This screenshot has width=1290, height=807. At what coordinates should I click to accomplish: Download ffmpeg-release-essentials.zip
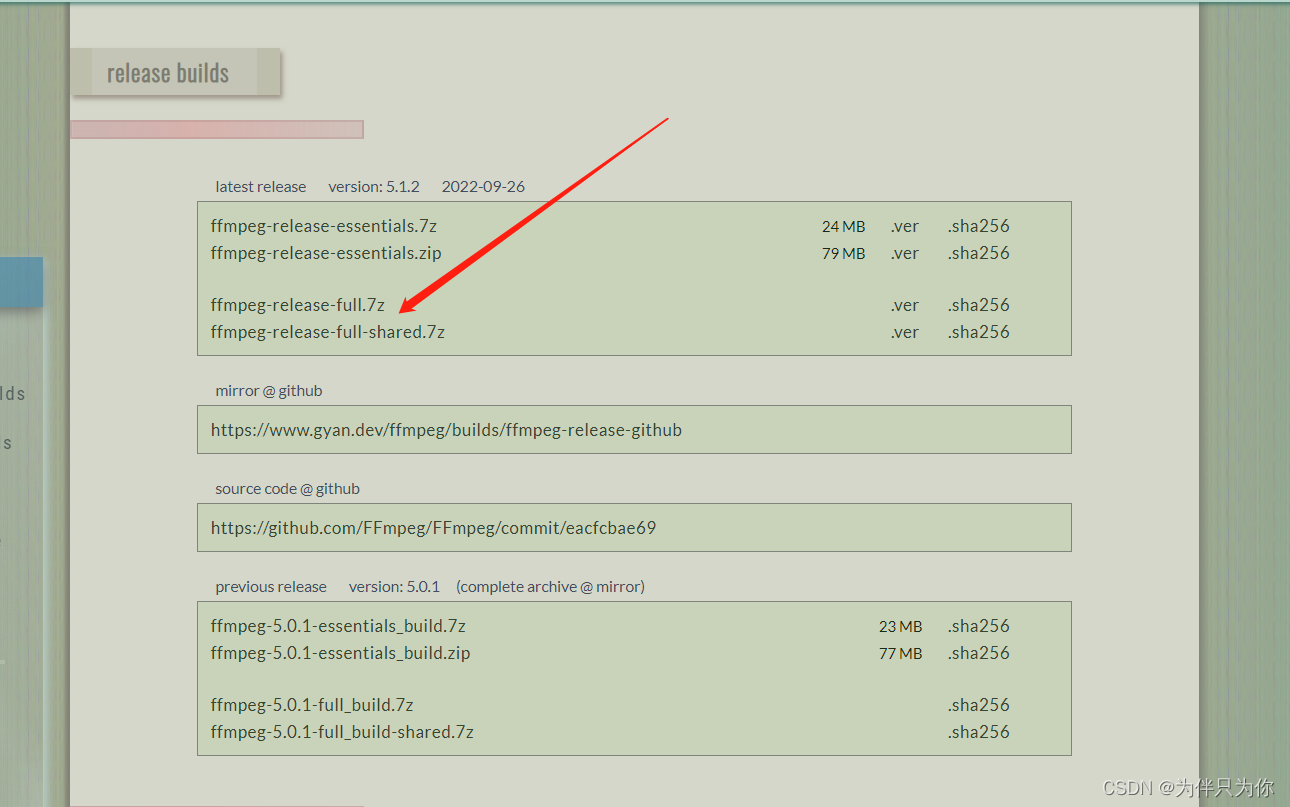click(326, 253)
